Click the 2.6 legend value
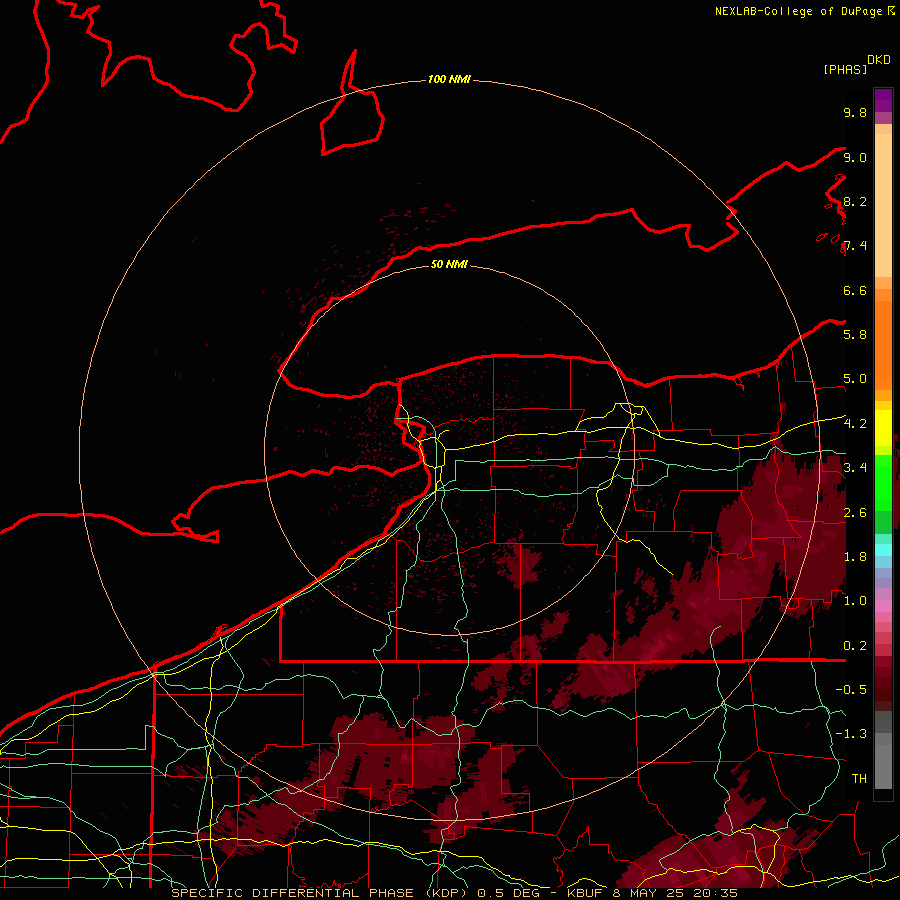The image size is (900, 900). pos(855,513)
